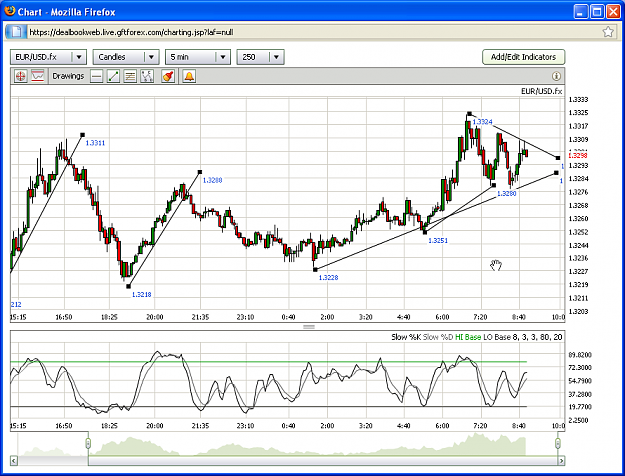This screenshot has width=625, height=476.
Task: Click the green HI Base label
Action: point(468,337)
